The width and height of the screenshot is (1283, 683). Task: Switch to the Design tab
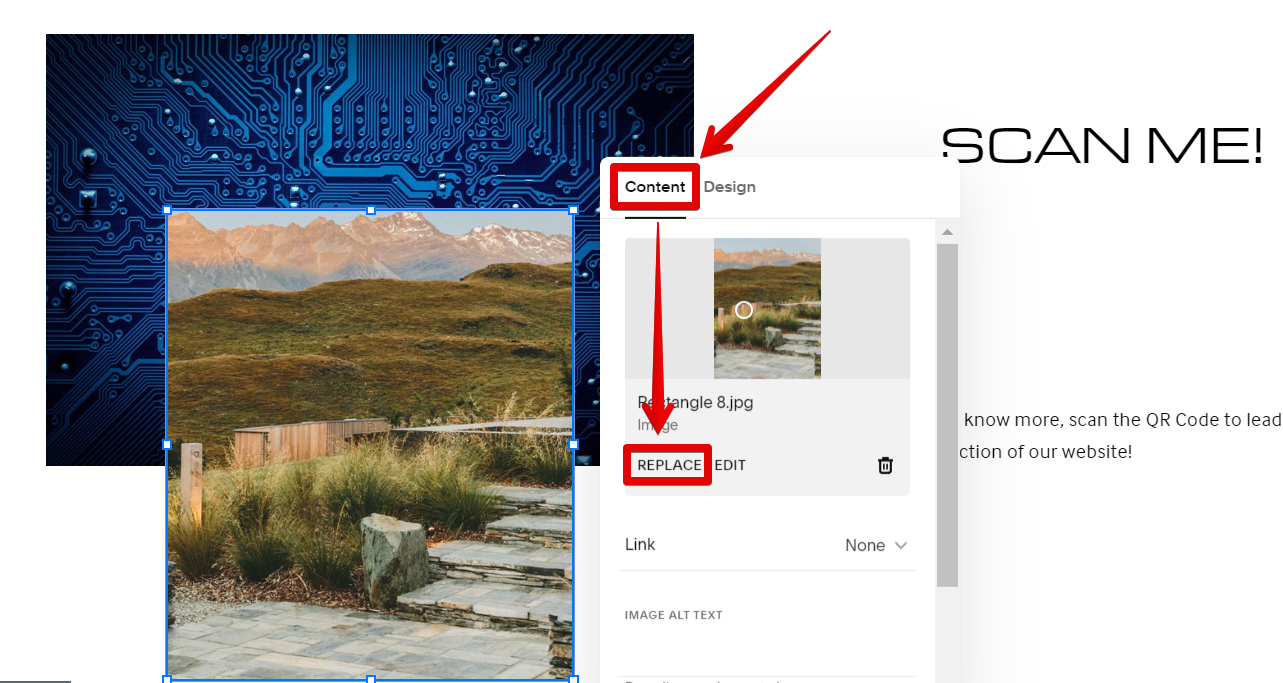[x=730, y=187]
